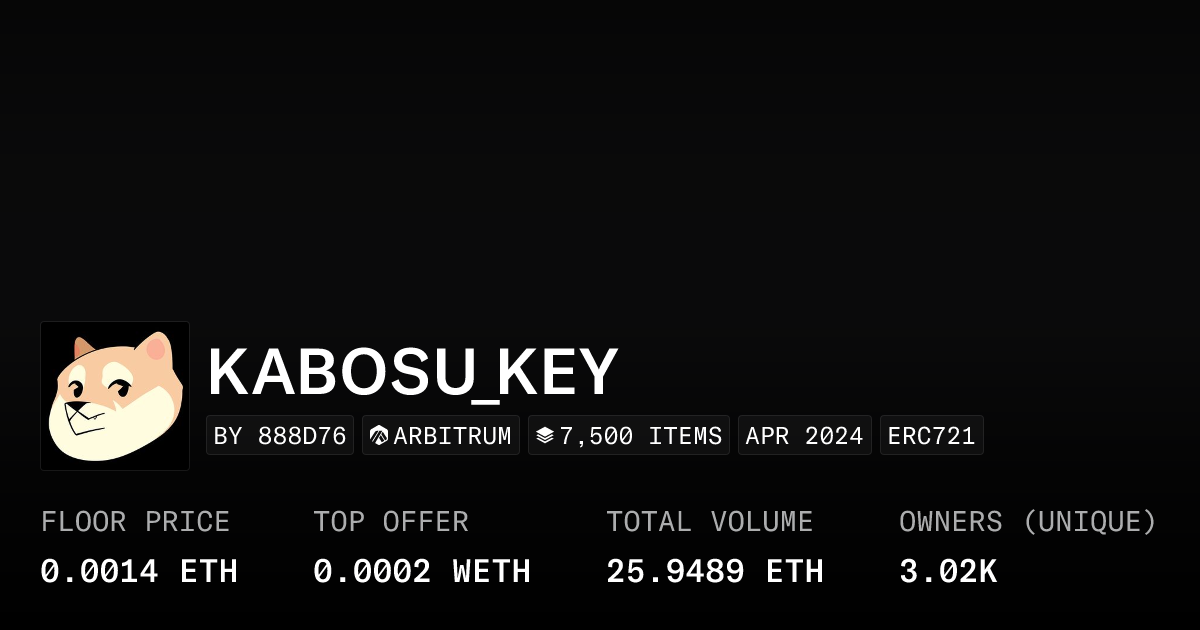This screenshot has height=630, width=1200.
Task: Select the 7,500 ITEMS text
Action: 640,436
